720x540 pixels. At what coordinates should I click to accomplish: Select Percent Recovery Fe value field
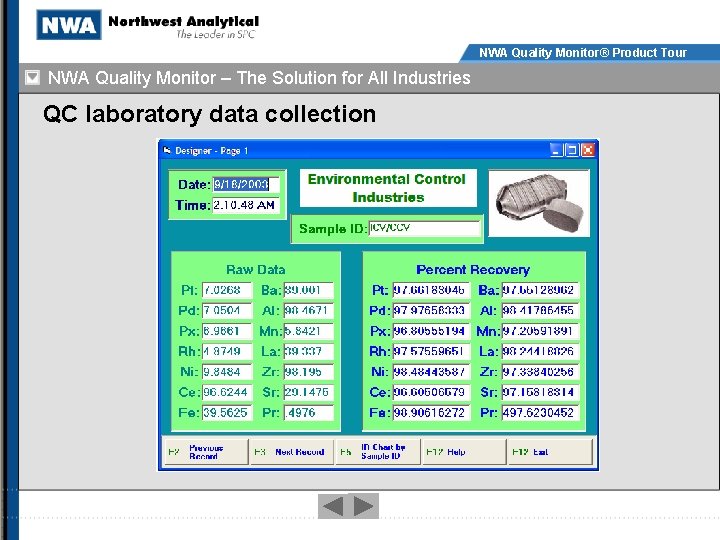[x=431, y=412]
